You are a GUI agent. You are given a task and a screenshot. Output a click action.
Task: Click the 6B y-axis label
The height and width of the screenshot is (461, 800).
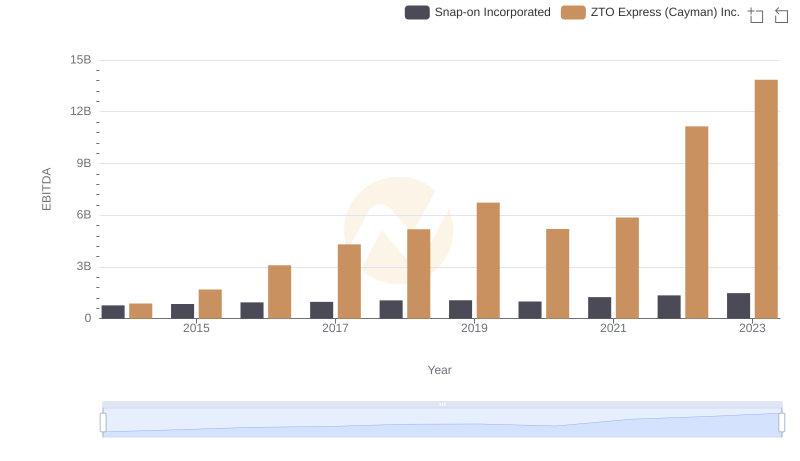click(84, 215)
